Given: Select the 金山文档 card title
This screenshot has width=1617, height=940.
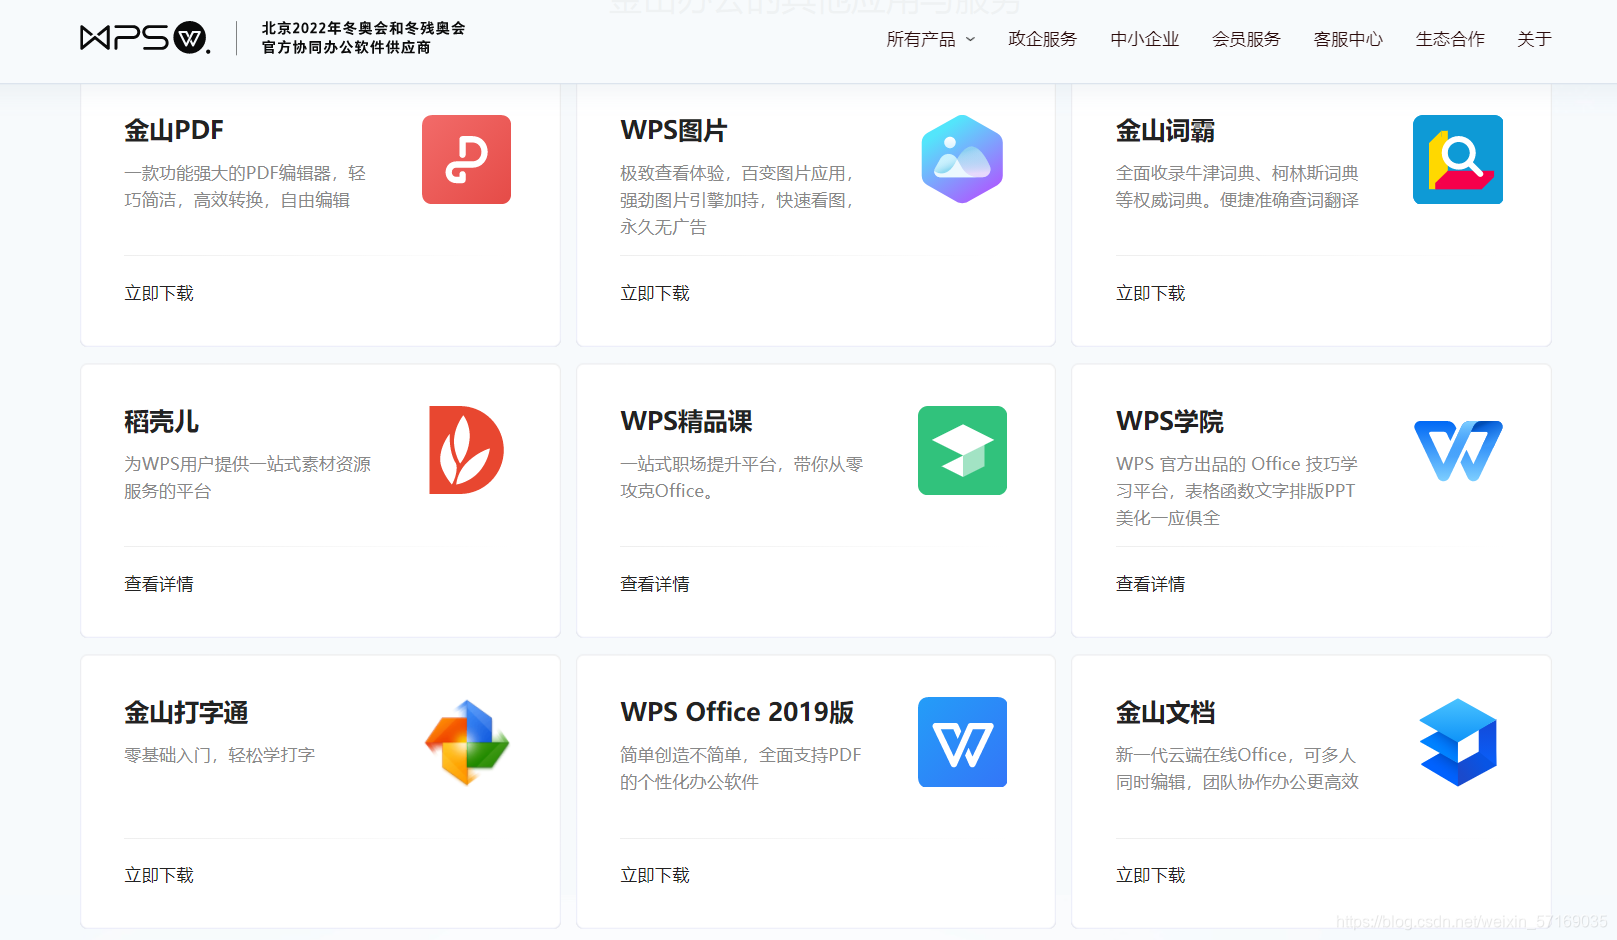Looking at the screenshot, I should 1166,712.
